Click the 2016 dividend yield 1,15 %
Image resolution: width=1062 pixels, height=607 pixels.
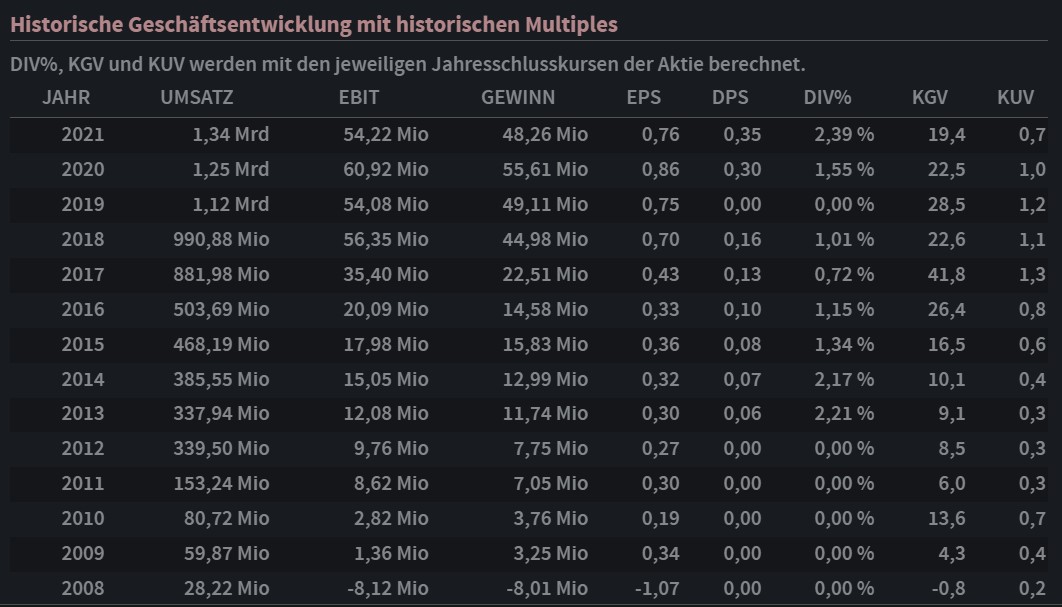pyautogui.click(x=844, y=310)
